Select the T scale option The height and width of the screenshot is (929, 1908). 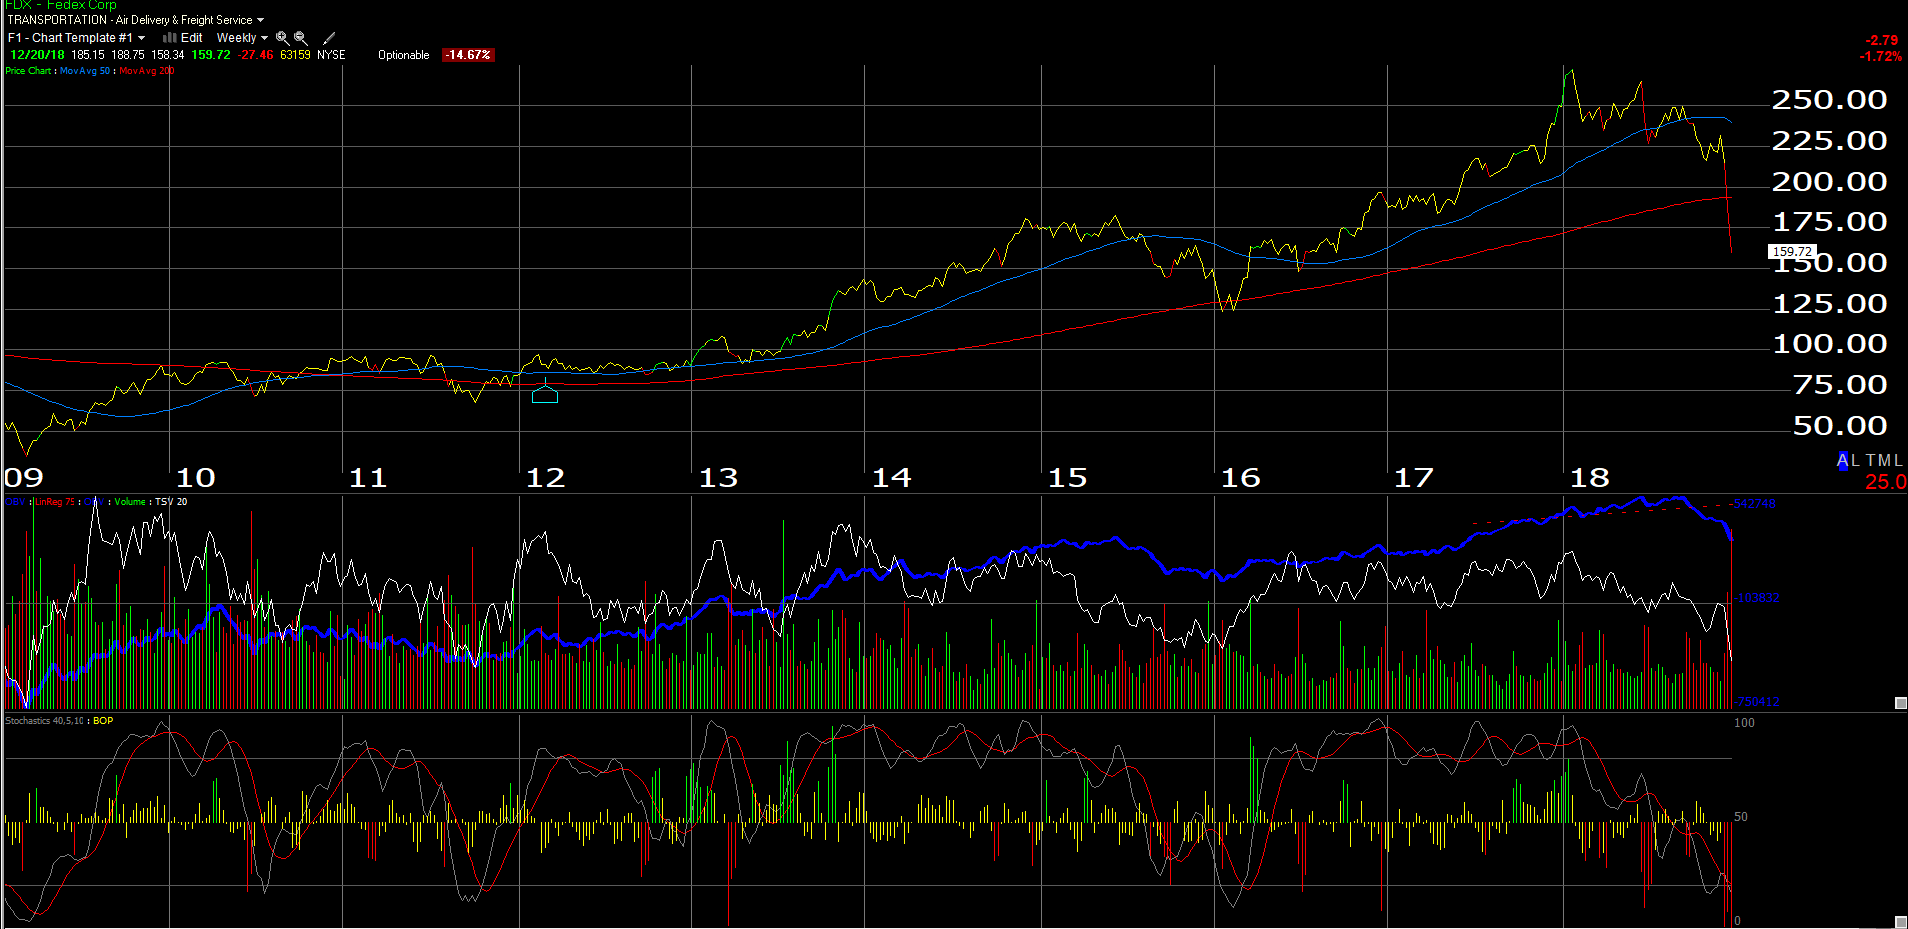pos(1870,461)
